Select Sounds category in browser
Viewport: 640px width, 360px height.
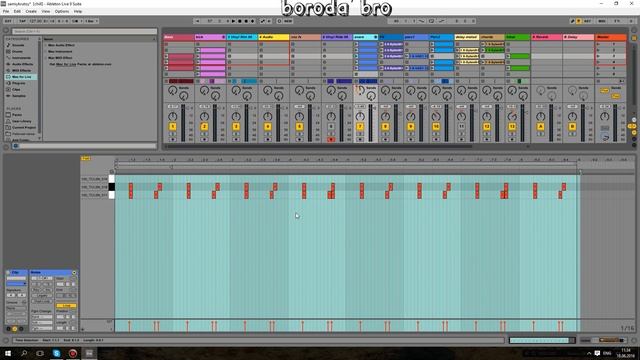[18, 45]
